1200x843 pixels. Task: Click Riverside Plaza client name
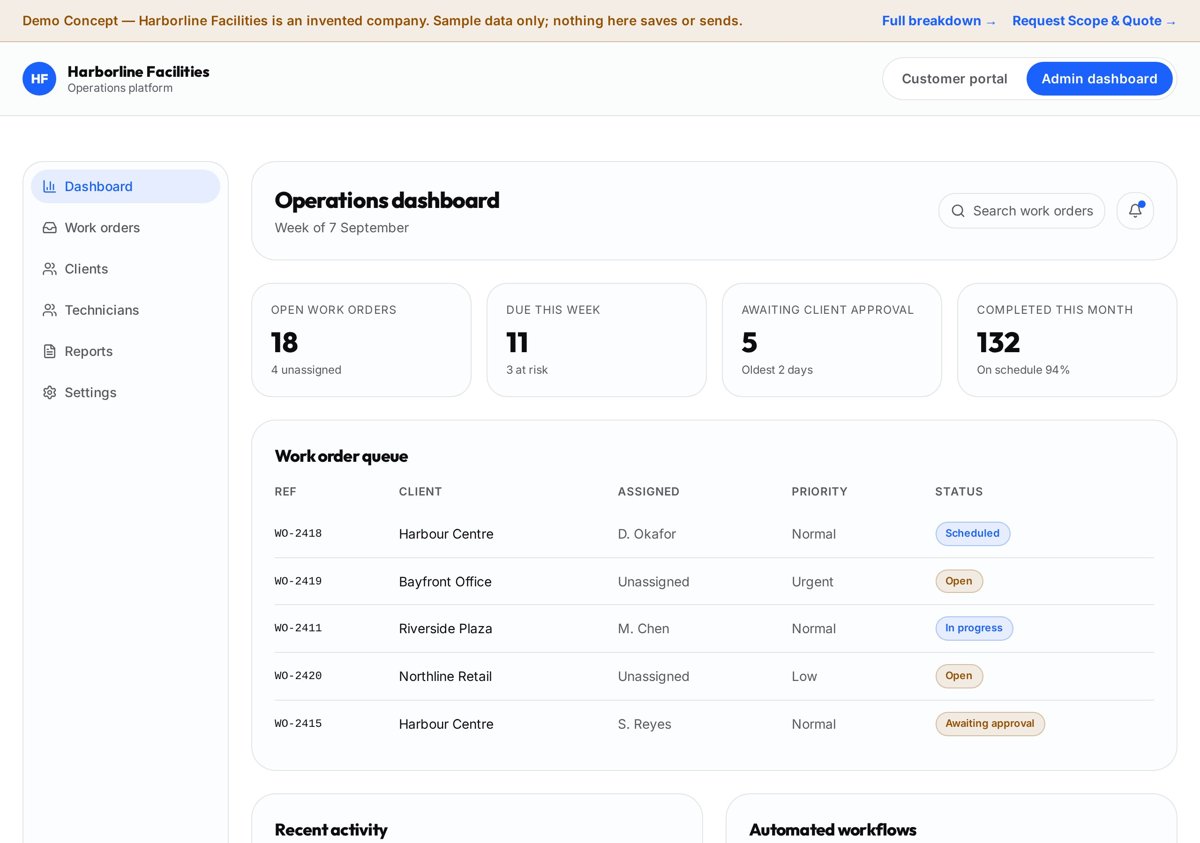[446, 629]
